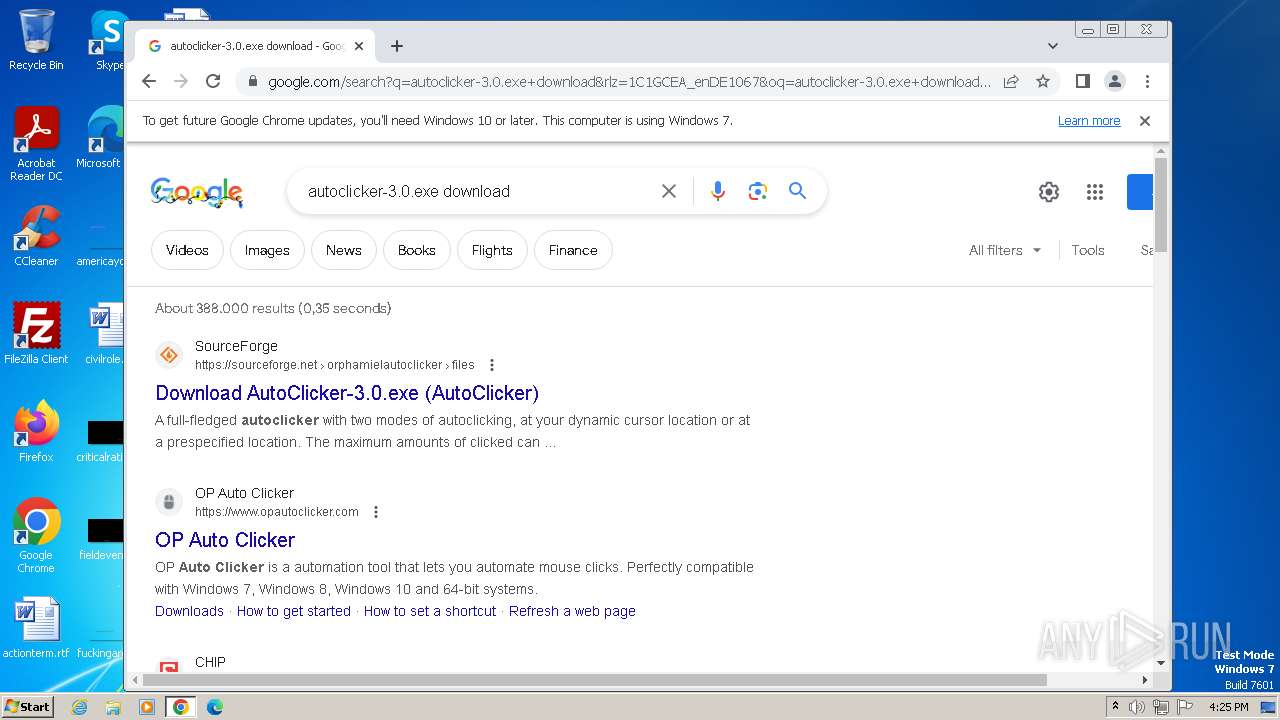The height and width of the screenshot is (720, 1280).
Task: Select Recycle Bin on desktop
Action: pyautogui.click(x=36, y=40)
